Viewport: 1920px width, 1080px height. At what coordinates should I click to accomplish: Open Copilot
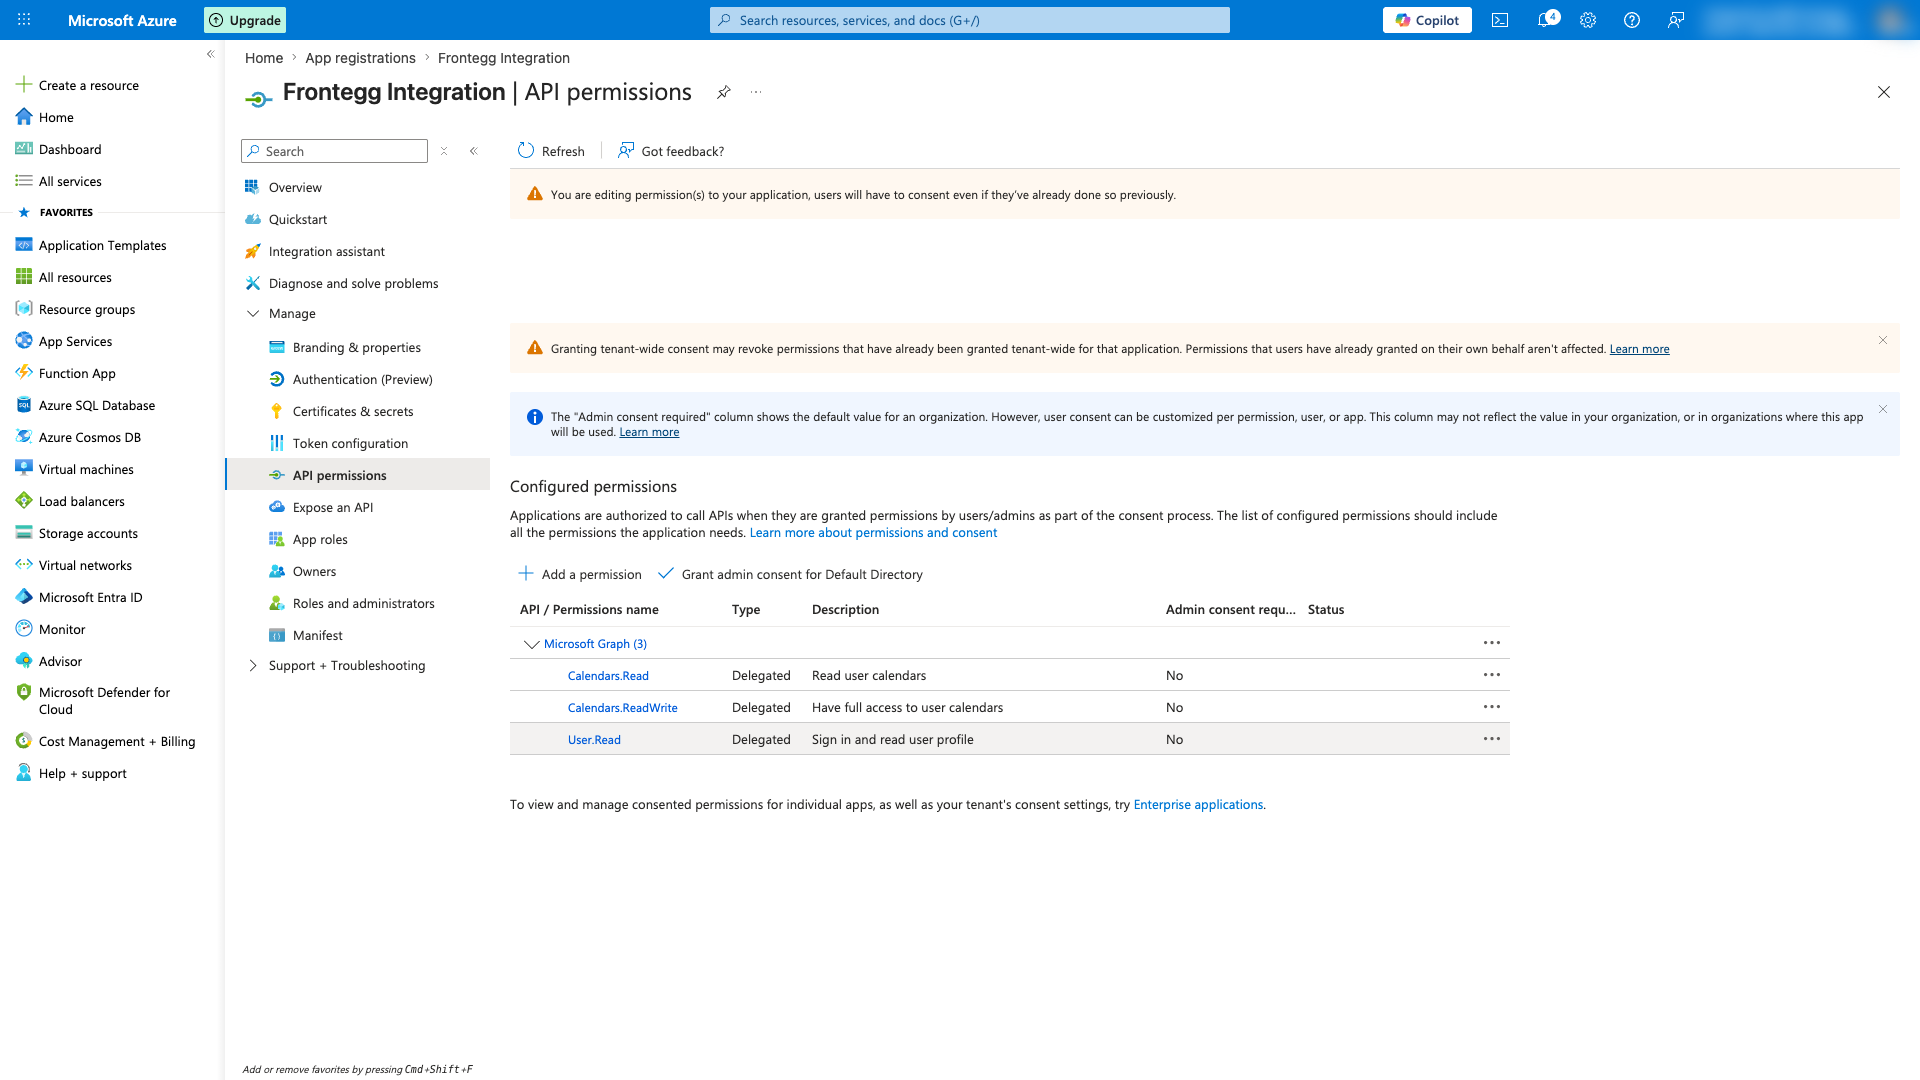tap(1427, 20)
